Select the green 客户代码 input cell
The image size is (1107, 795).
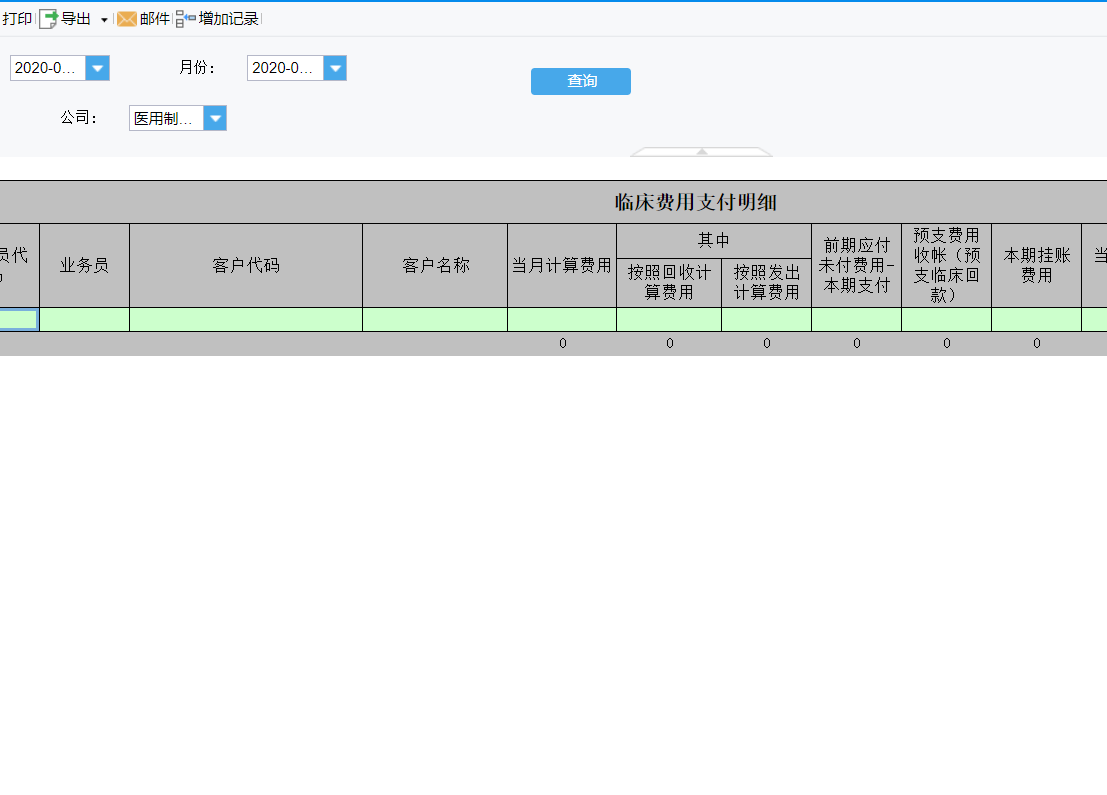pos(245,320)
